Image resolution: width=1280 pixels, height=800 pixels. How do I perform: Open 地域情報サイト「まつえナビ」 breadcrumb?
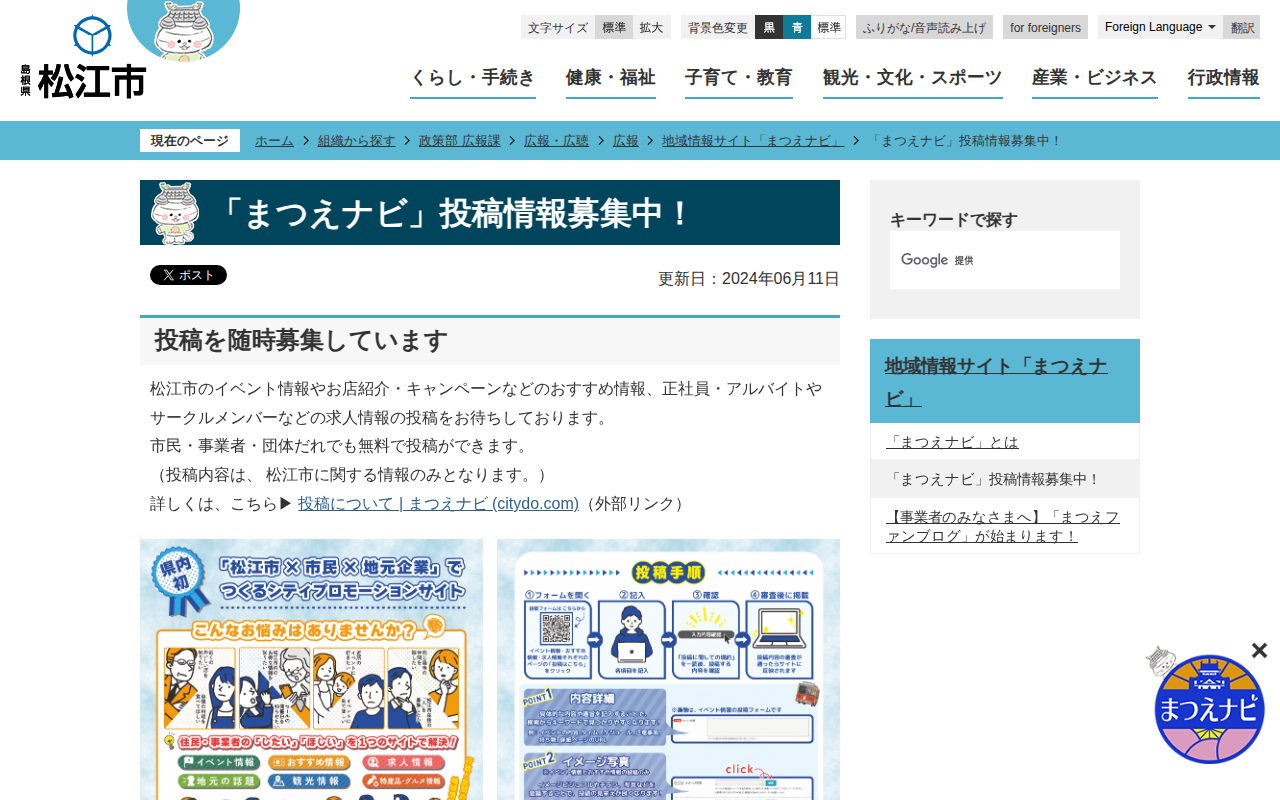(x=753, y=141)
